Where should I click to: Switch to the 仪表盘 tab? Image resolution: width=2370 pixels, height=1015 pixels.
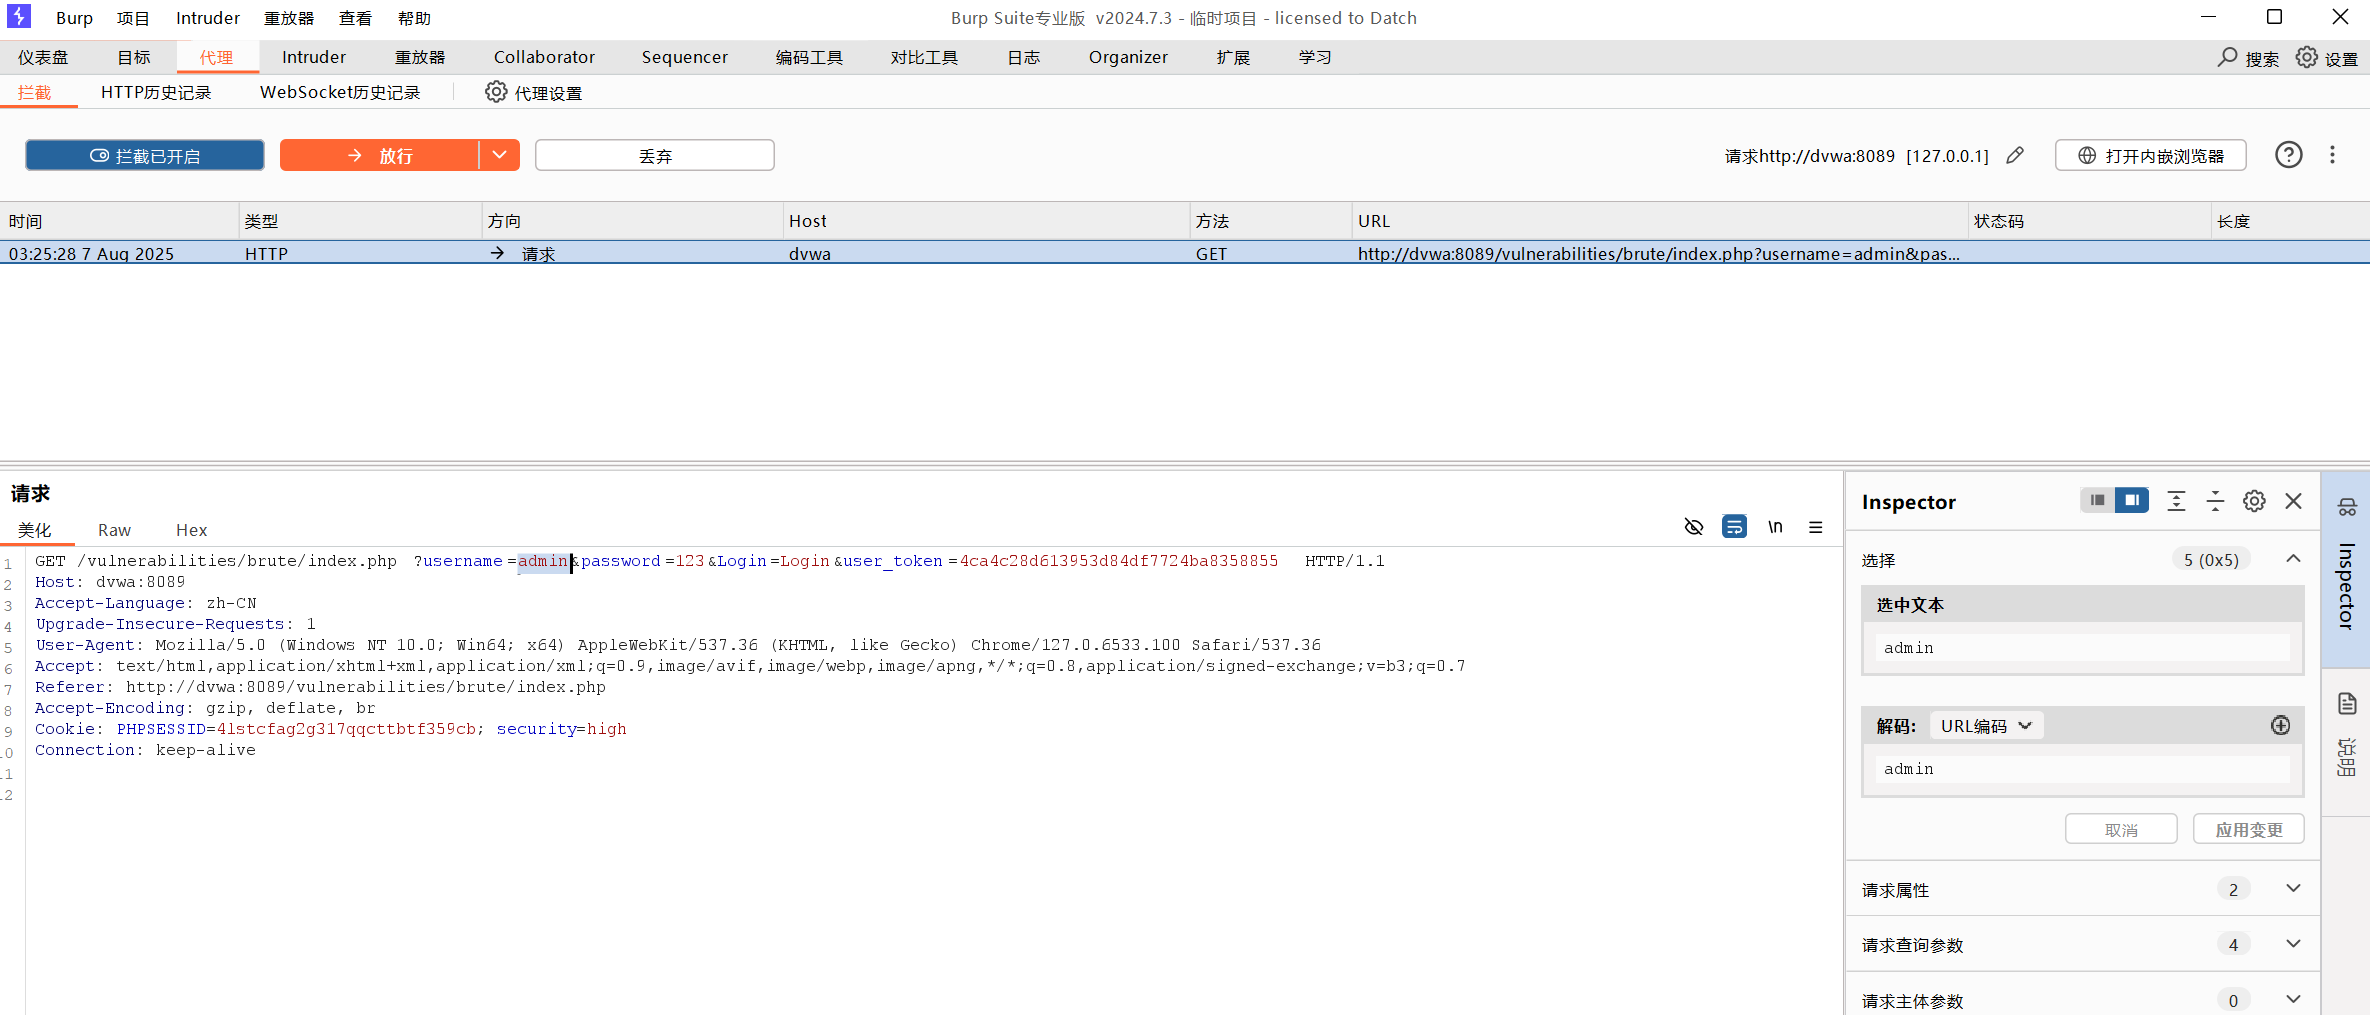[x=43, y=57]
